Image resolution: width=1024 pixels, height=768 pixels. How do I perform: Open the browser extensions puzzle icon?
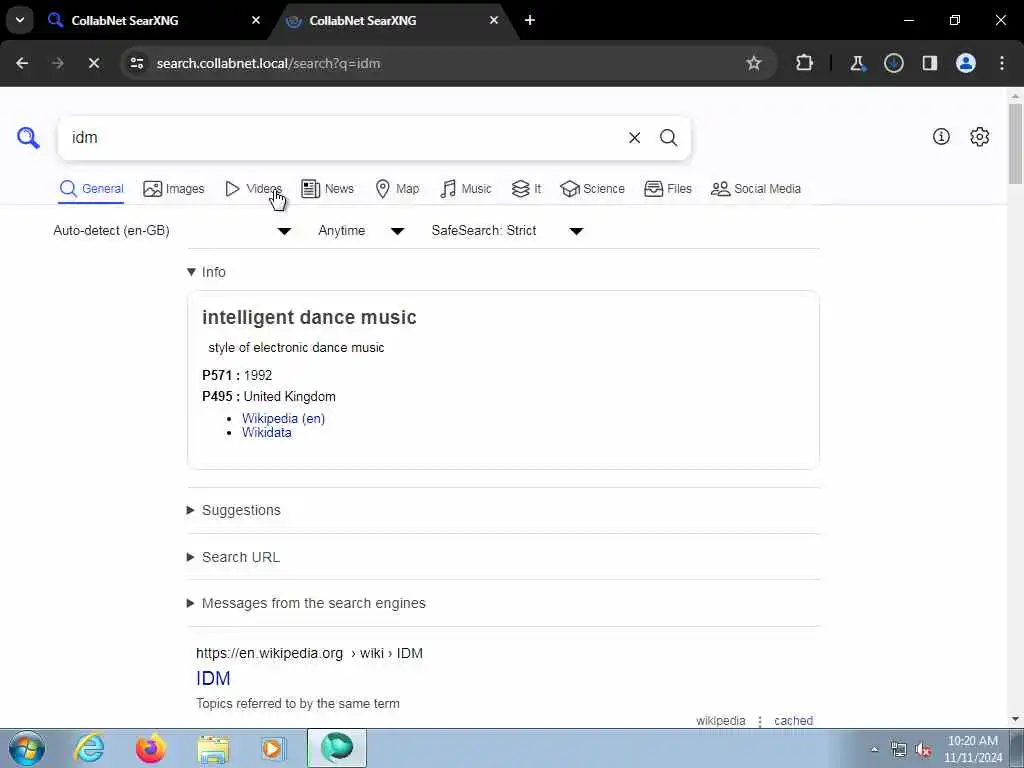[x=805, y=63]
